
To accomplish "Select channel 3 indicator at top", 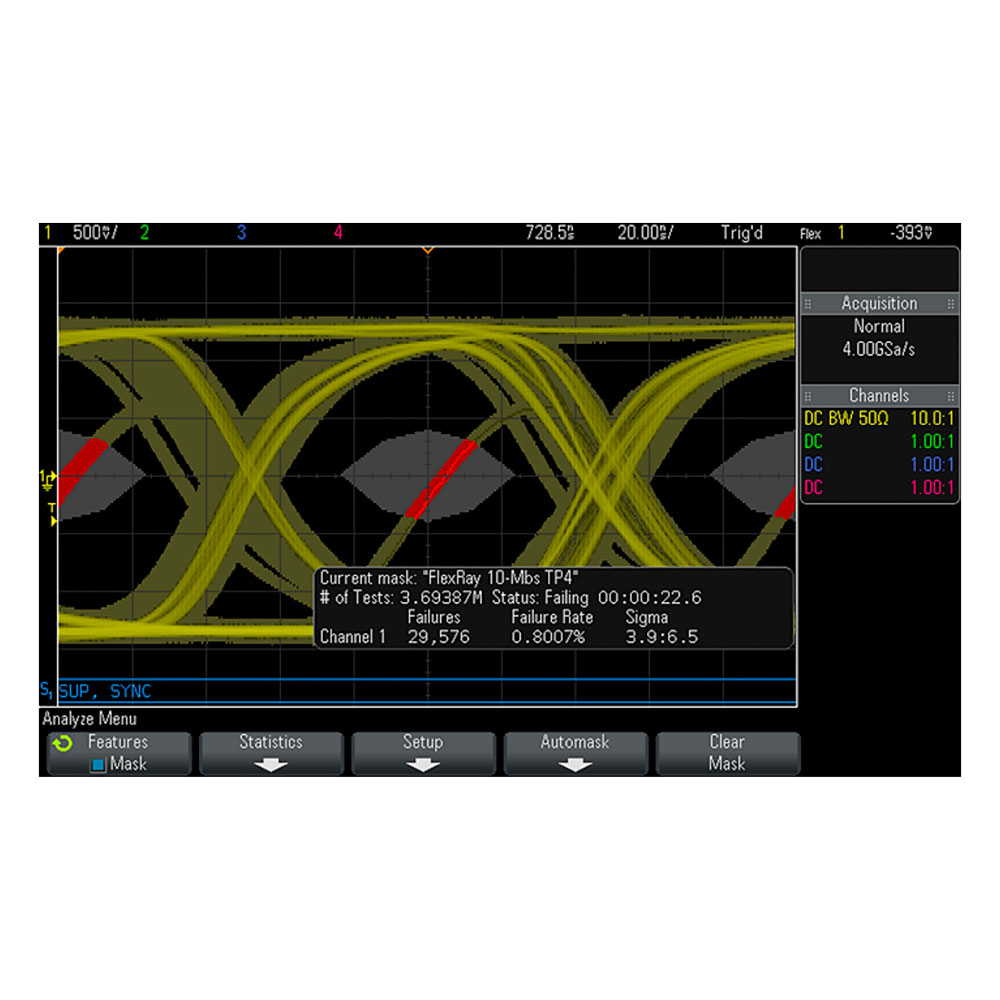I will tap(242, 232).
